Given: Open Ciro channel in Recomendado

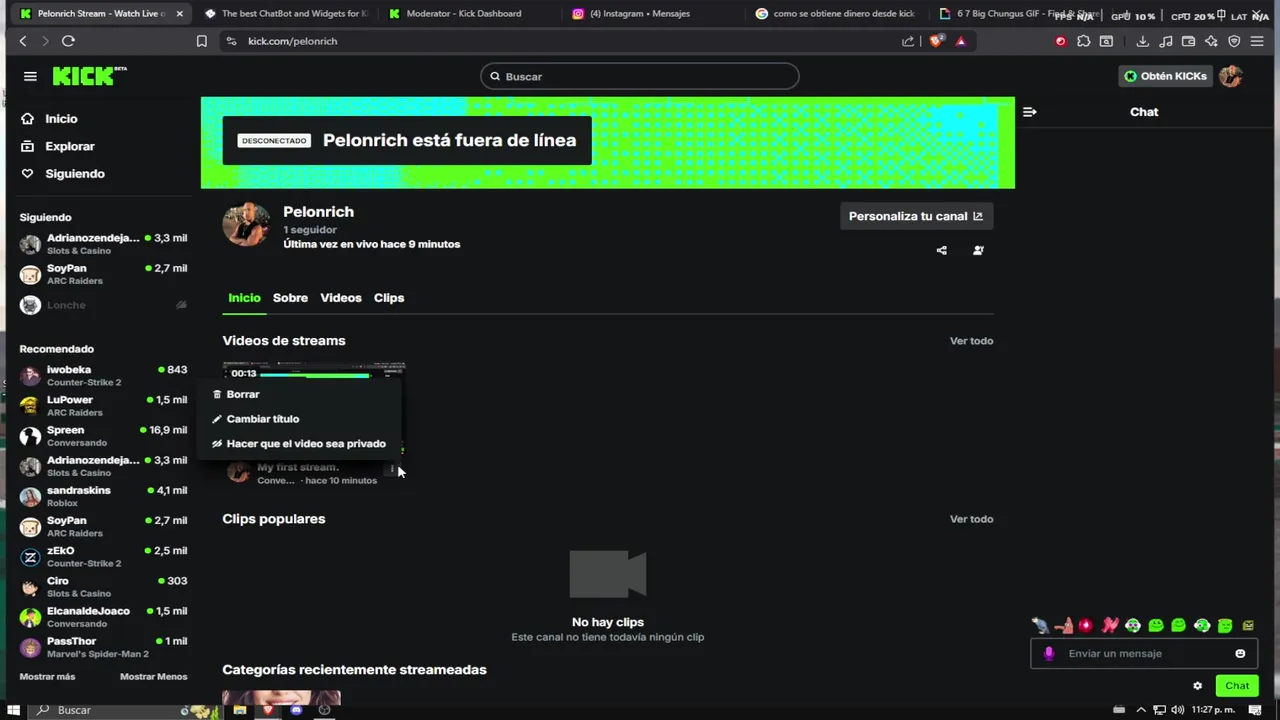Looking at the screenshot, I should 103,586.
